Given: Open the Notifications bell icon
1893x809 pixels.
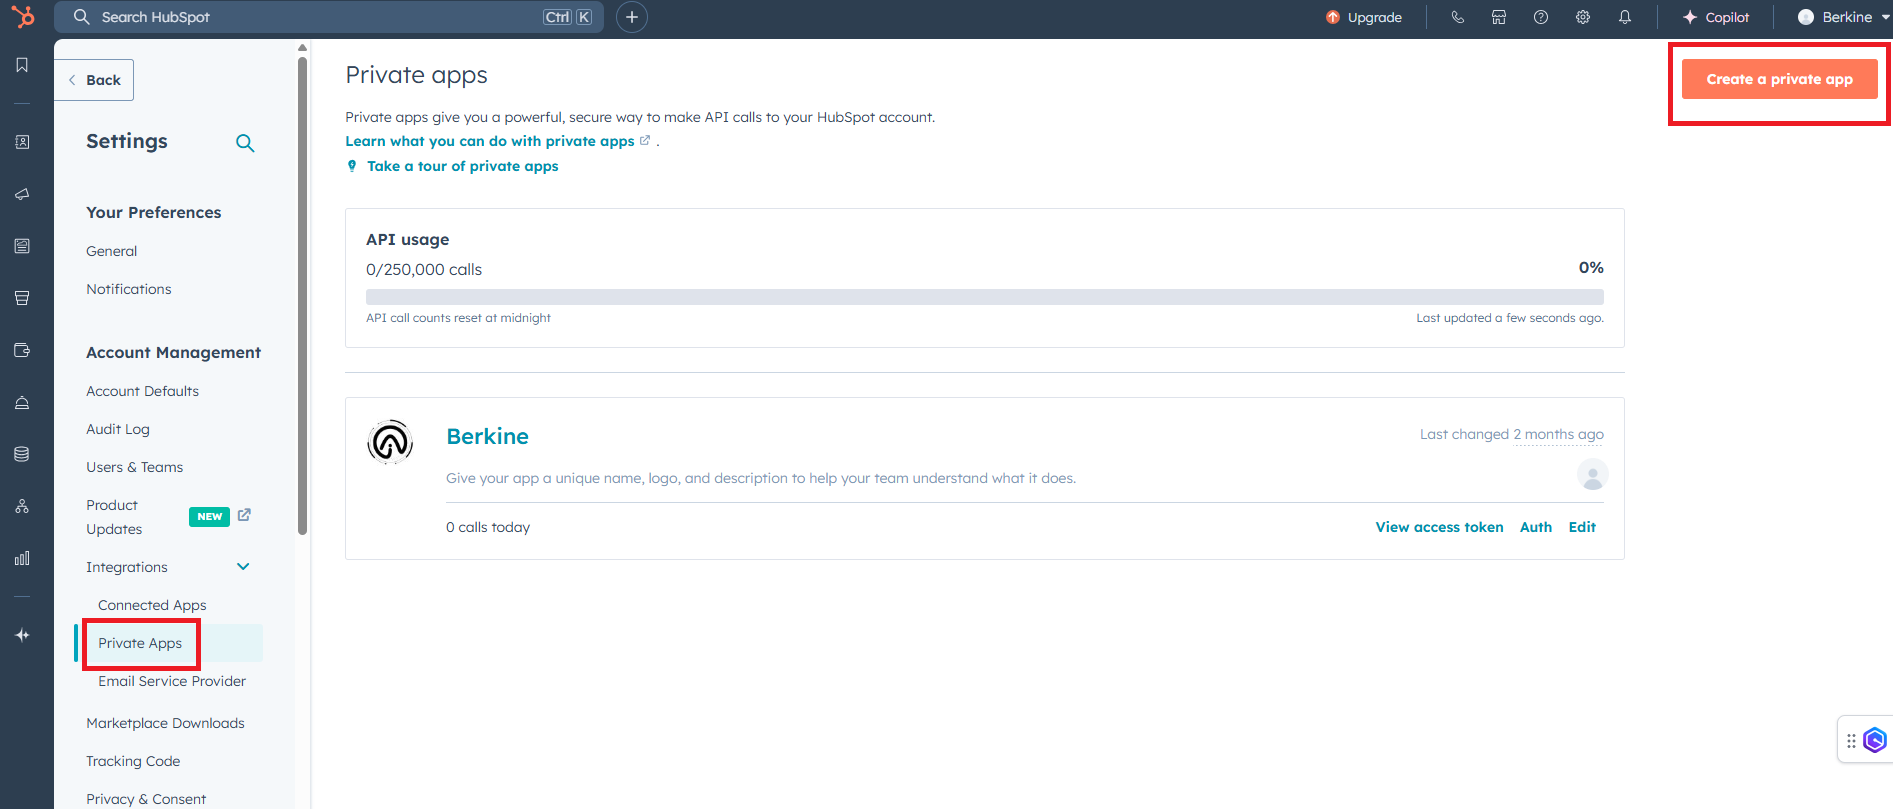Looking at the screenshot, I should coord(1625,17).
